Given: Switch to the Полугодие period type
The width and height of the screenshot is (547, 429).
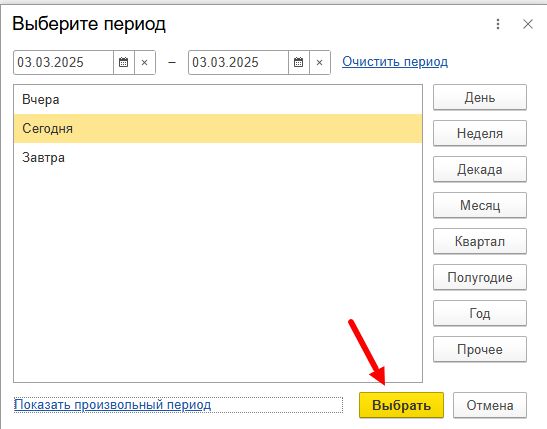Looking at the screenshot, I should pyautogui.click(x=480, y=277).
